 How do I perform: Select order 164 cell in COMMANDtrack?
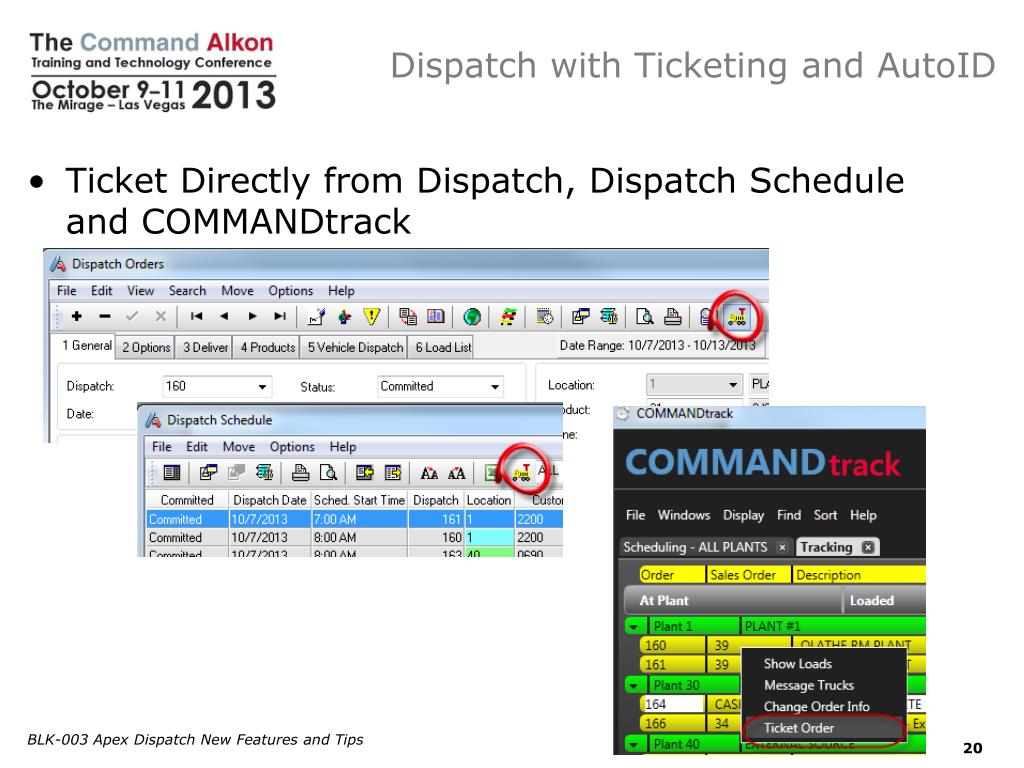(x=673, y=704)
